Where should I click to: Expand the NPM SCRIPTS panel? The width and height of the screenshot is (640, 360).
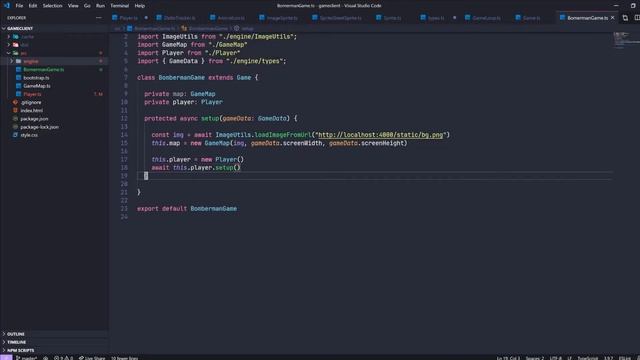coord(20,350)
